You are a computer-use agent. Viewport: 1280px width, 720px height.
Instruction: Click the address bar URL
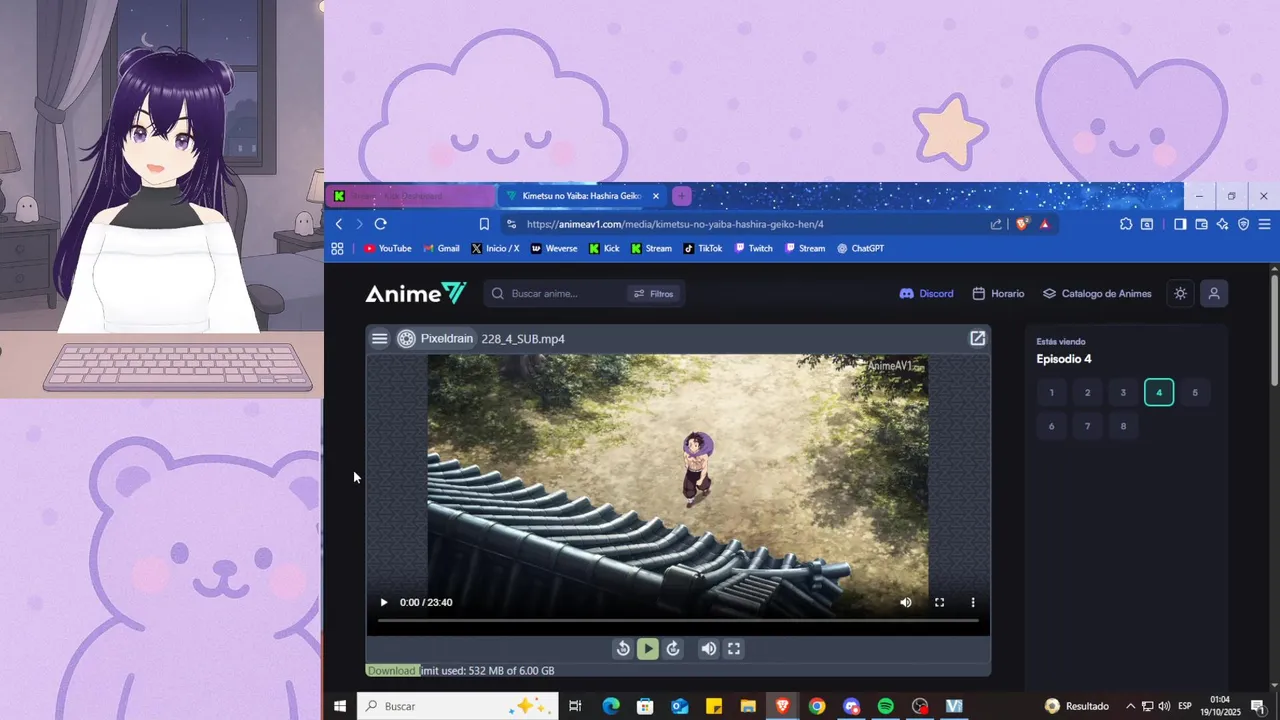pos(675,224)
